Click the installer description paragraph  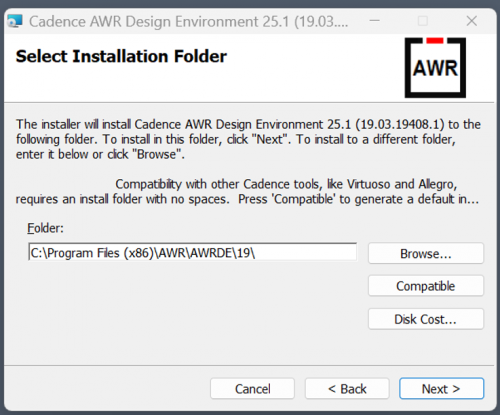point(248,139)
